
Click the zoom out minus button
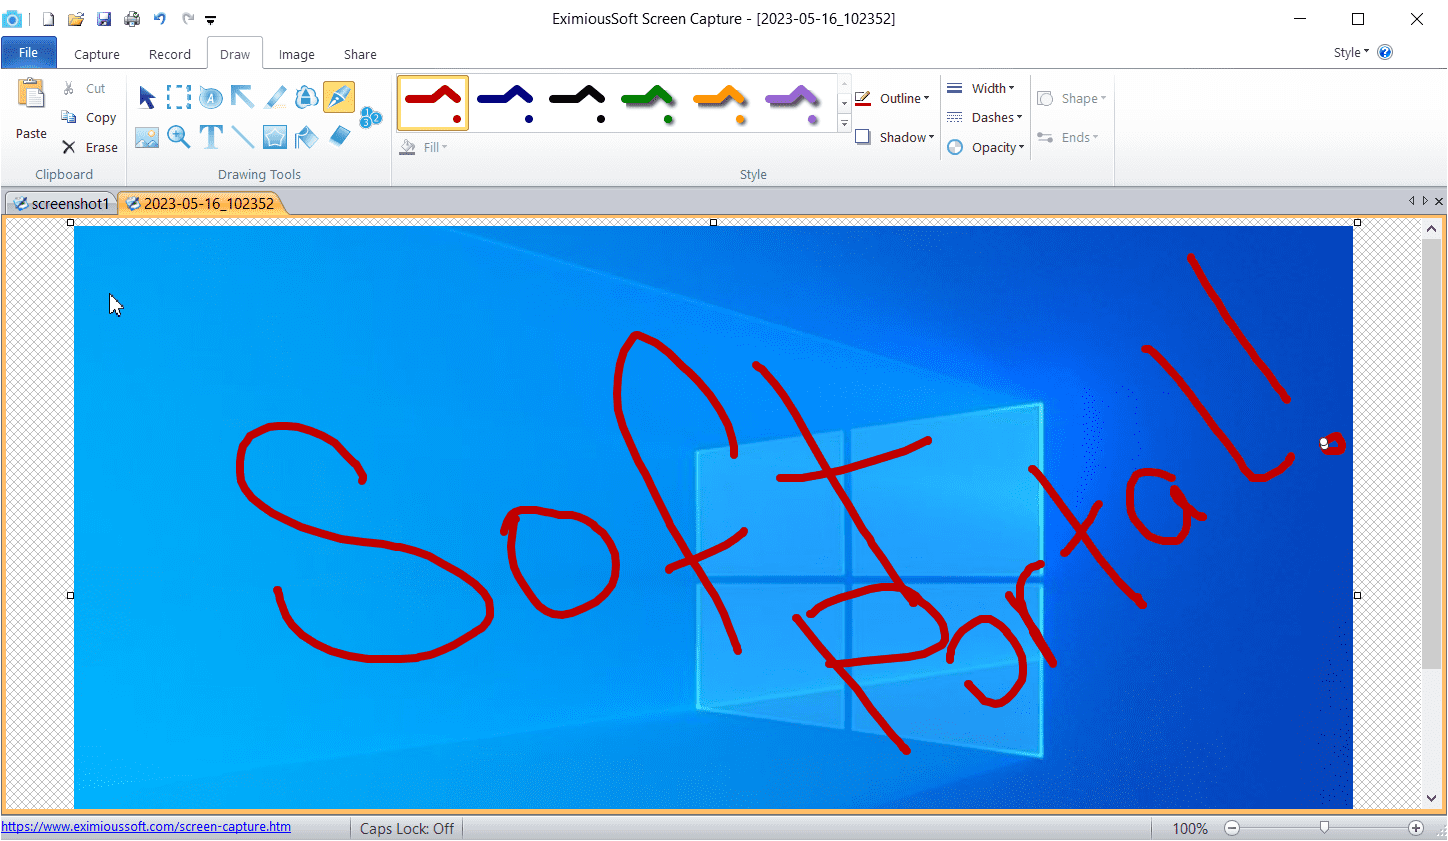(x=1232, y=828)
